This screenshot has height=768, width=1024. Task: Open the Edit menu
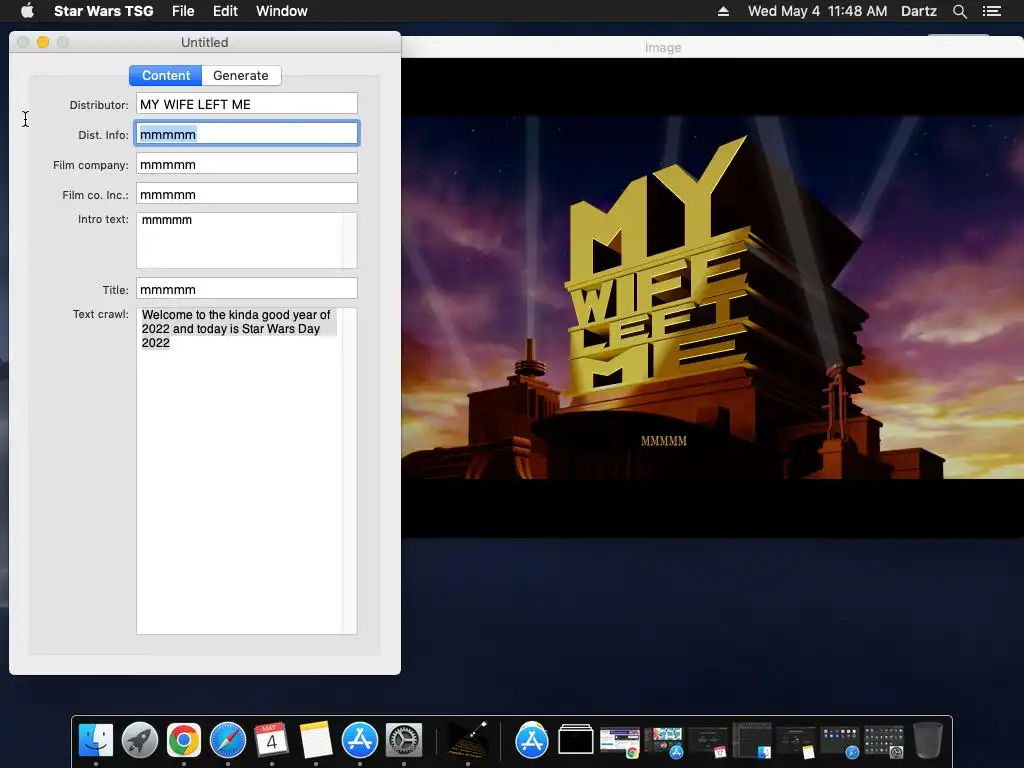coord(225,11)
